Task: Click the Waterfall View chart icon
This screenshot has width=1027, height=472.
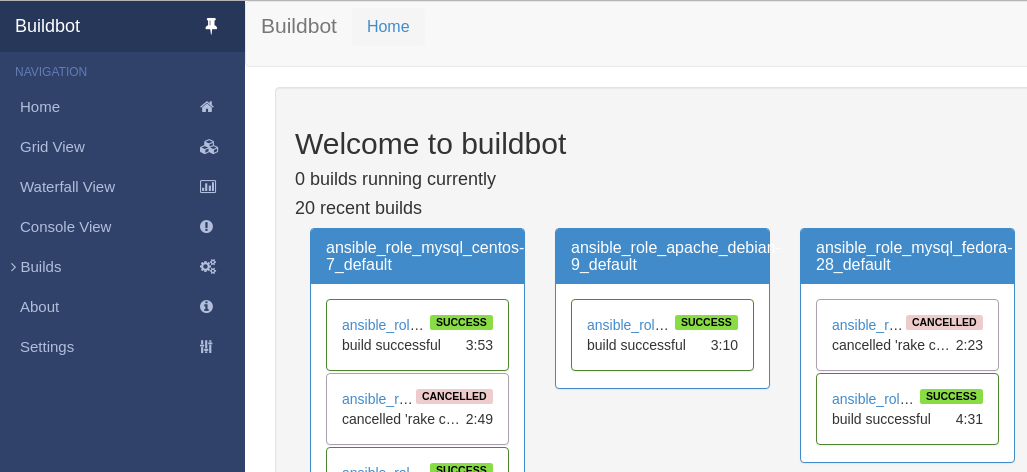Action: click(208, 187)
